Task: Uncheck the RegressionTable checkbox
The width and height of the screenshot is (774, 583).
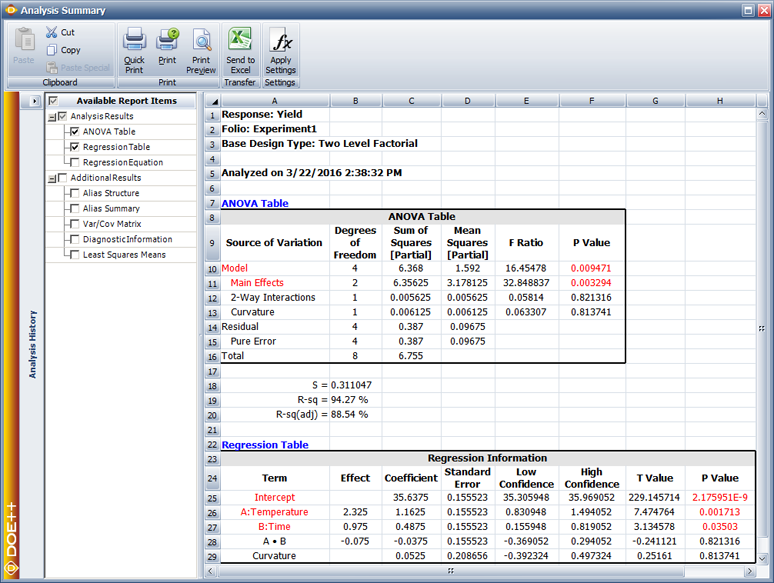Action: pyautogui.click(x=75, y=147)
